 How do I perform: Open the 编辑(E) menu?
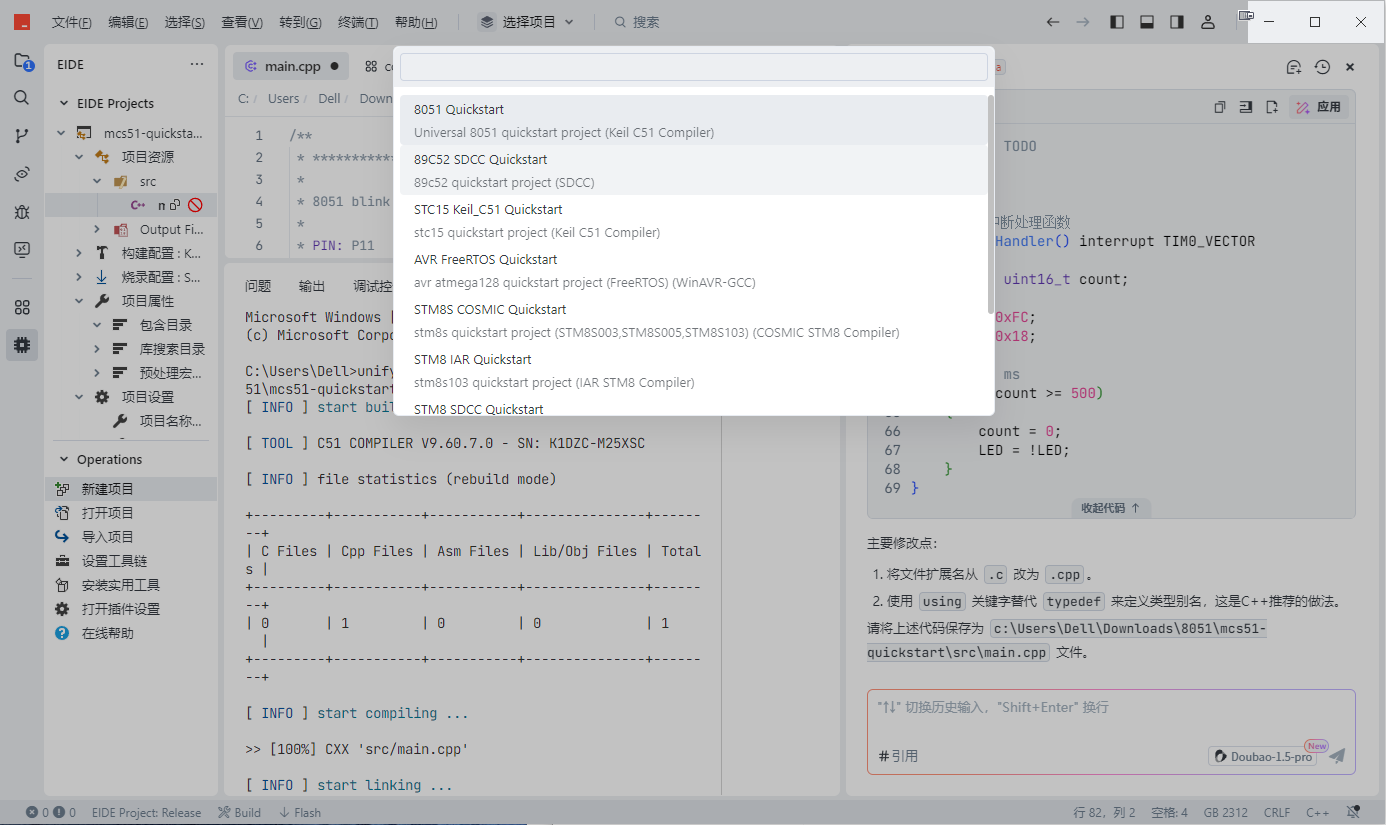[x=128, y=22]
